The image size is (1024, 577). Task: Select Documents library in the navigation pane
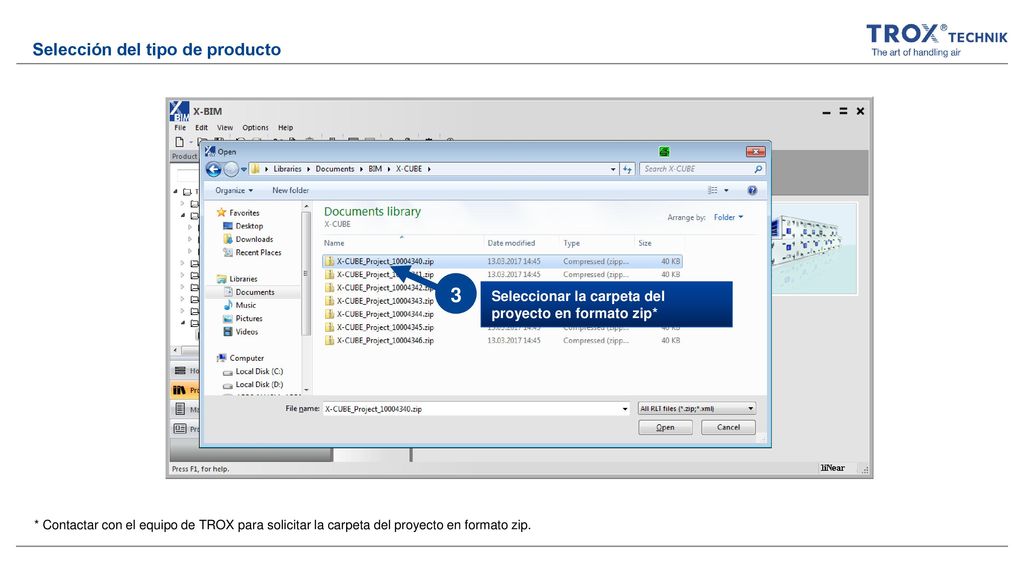pos(255,292)
